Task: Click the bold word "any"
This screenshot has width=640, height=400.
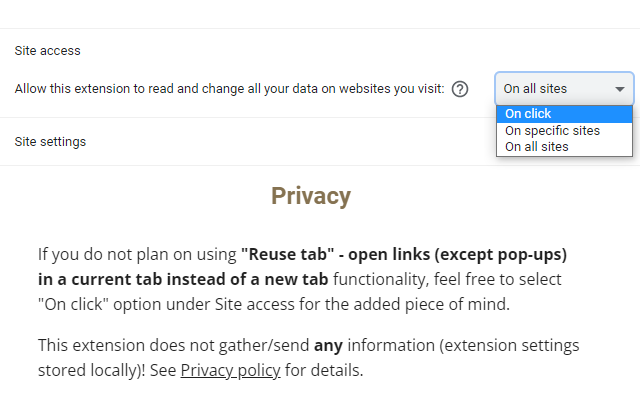Action: tap(327, 346)
